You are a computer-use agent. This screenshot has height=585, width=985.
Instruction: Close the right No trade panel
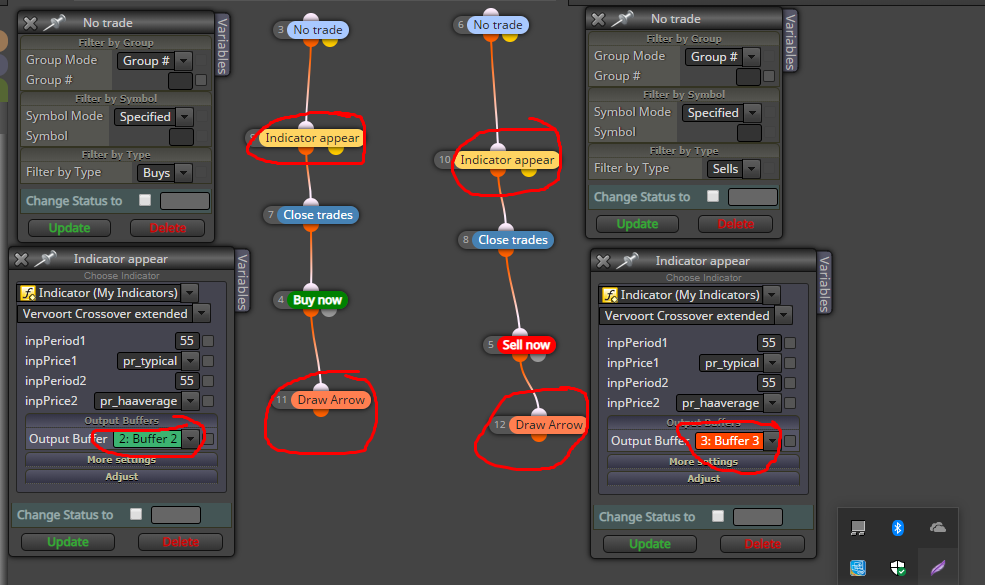(598, 19)
